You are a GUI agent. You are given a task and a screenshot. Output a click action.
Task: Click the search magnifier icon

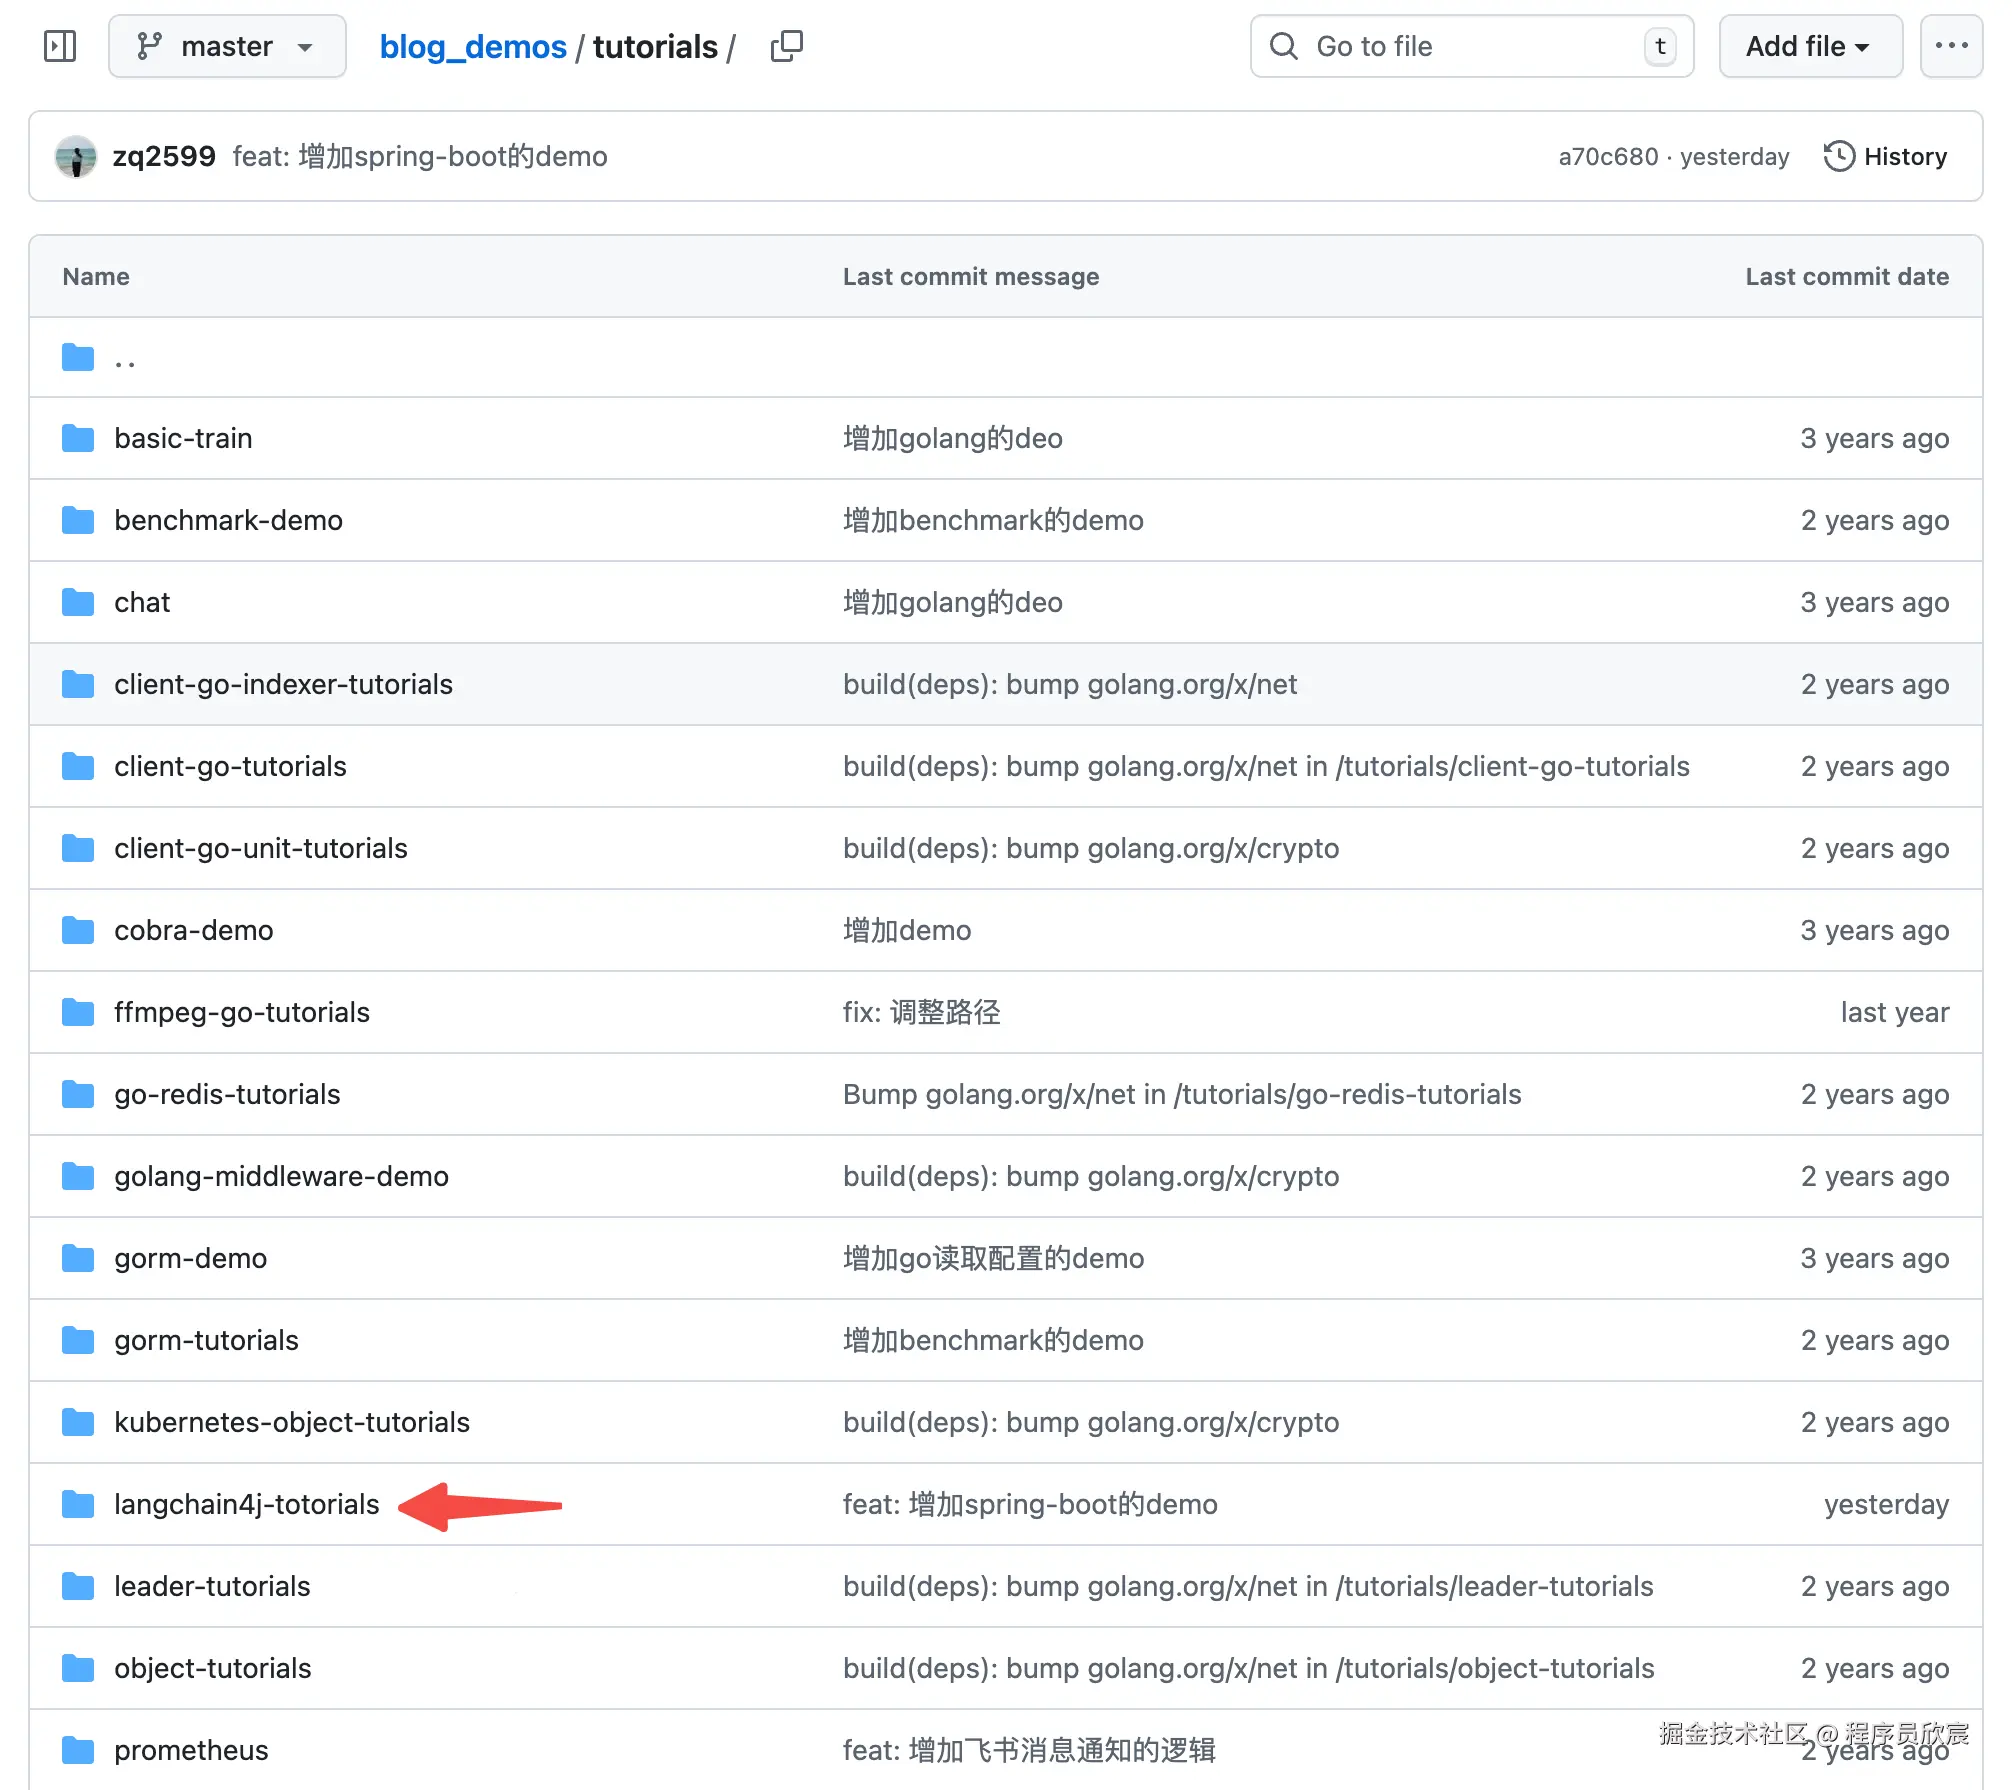(1283, 46)
